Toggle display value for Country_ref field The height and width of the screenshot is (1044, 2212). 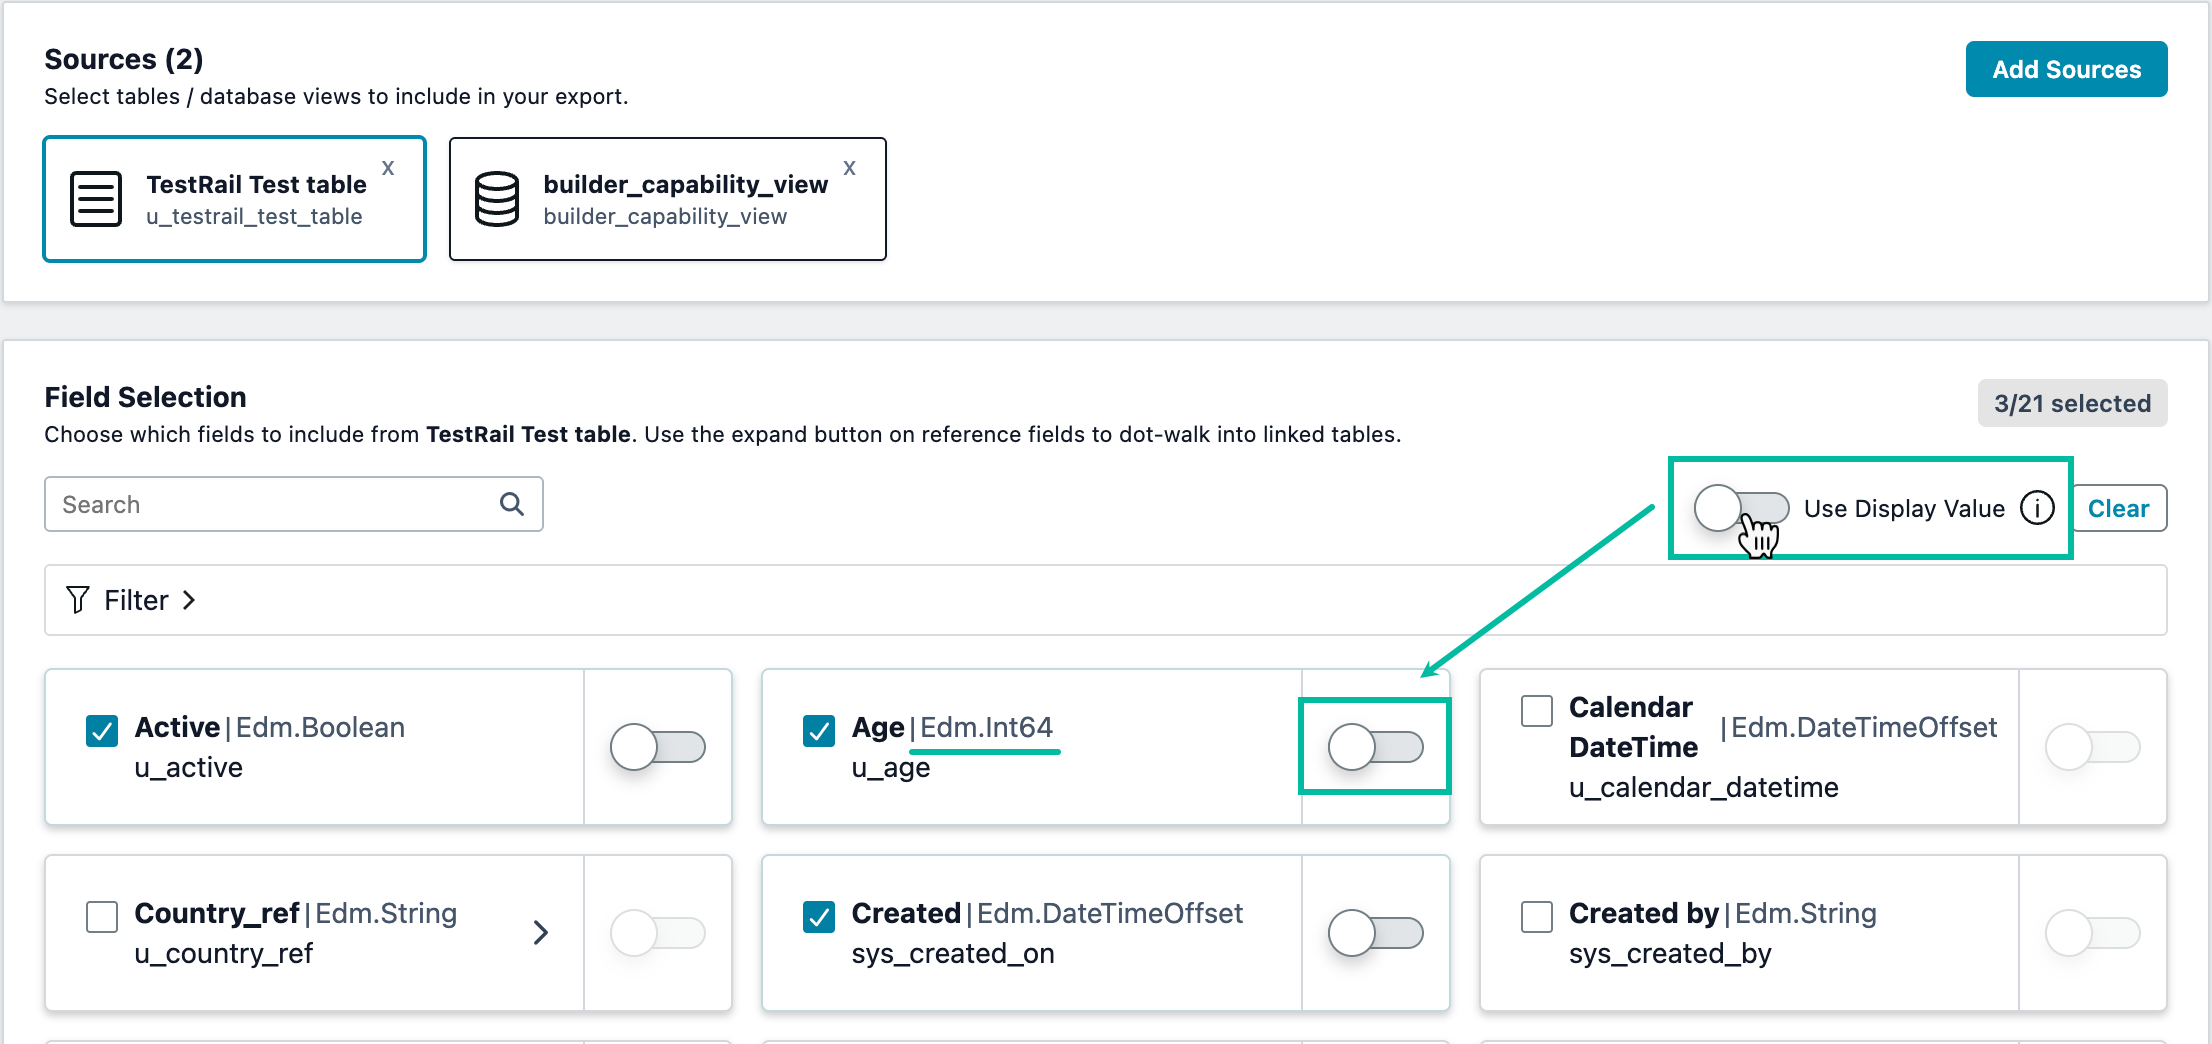[658, 933]
